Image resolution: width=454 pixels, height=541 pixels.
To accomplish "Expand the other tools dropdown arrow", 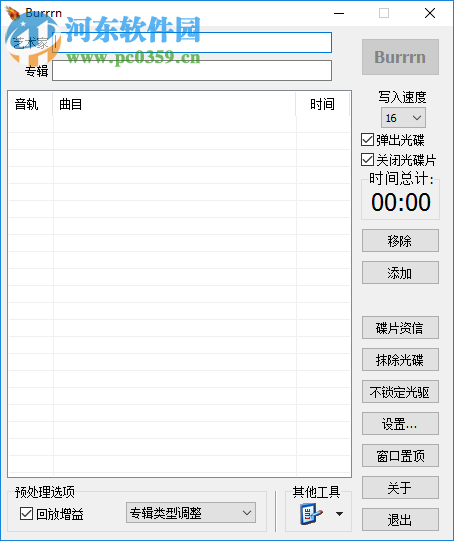I will tap(339, 514).
